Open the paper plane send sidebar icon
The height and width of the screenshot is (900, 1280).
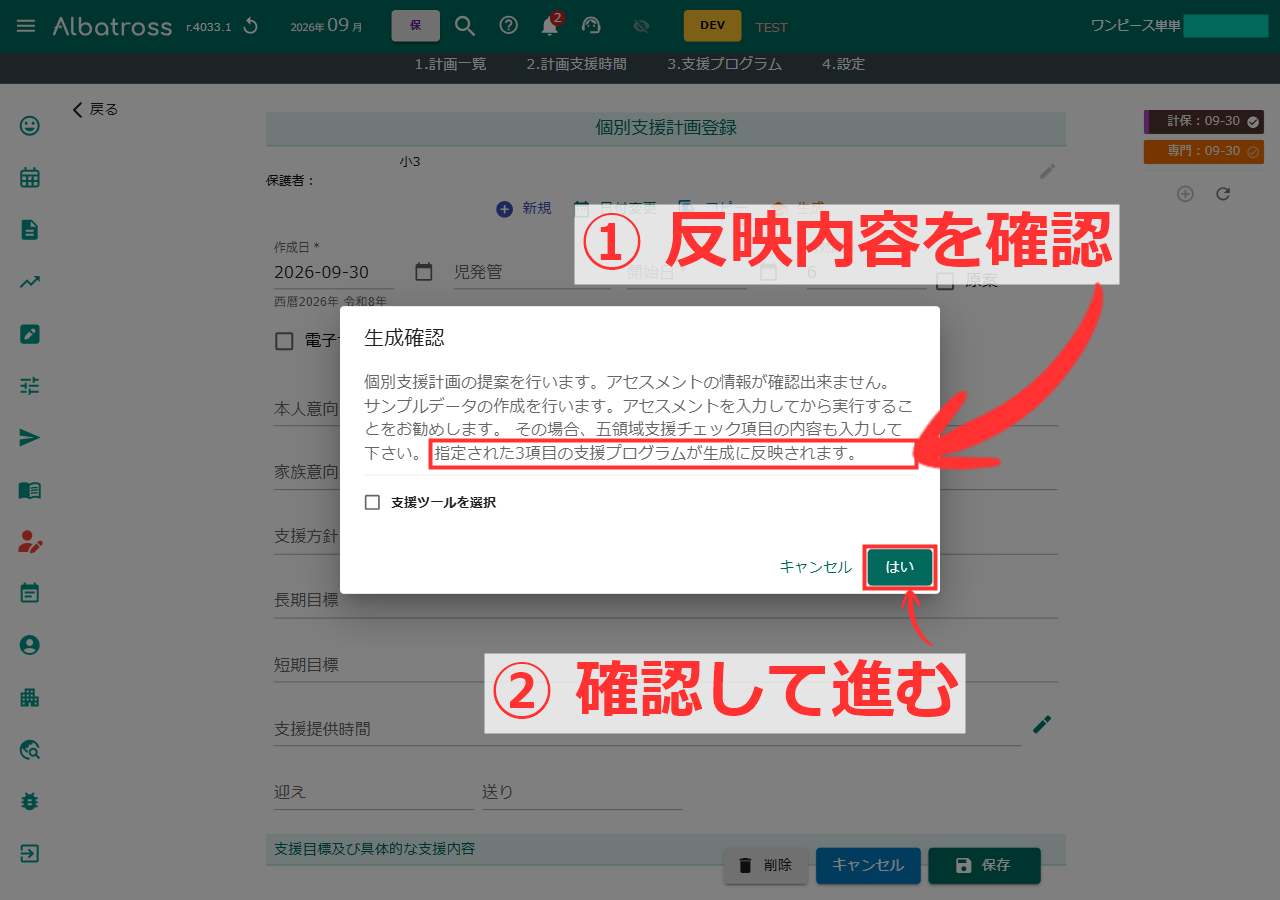pos(30,438)
